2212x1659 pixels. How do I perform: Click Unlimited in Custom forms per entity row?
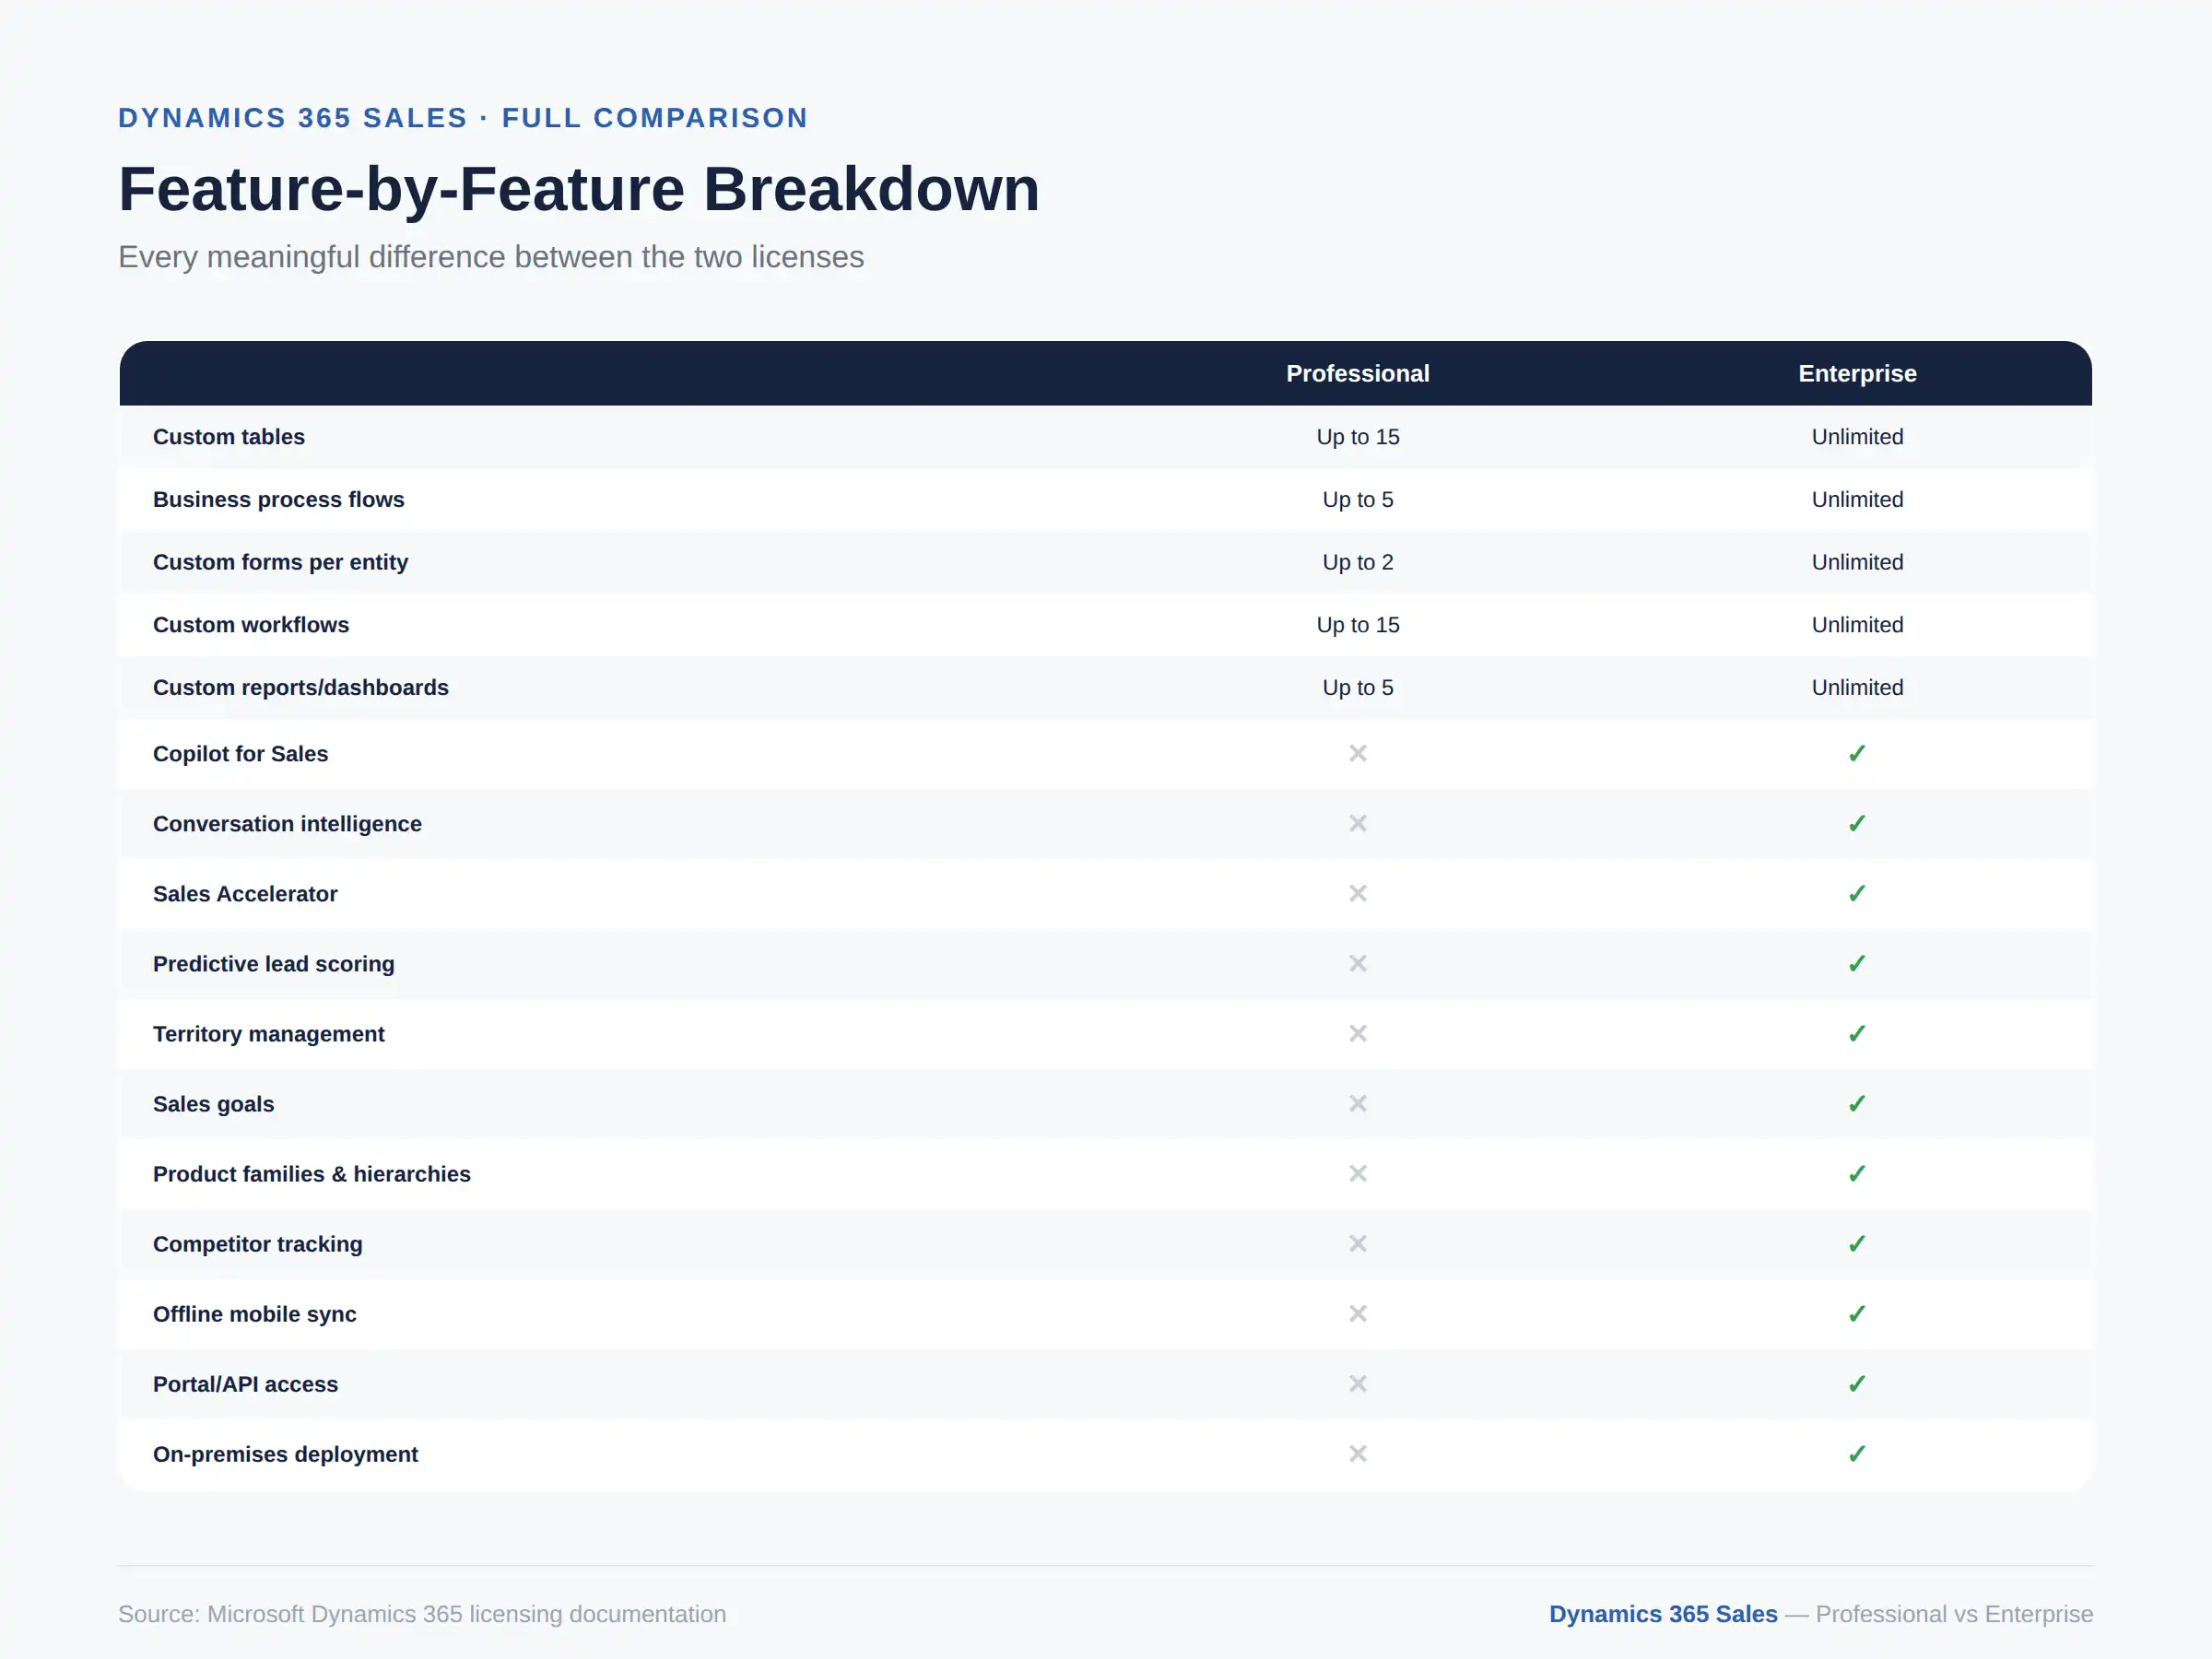(x=1857, y=562)
